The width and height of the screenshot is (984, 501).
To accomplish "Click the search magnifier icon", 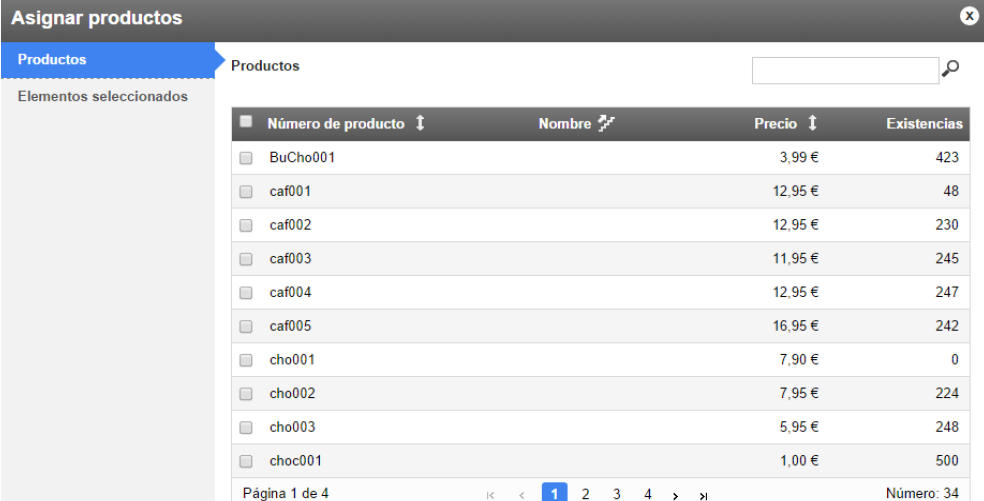I will coord(952,69).
